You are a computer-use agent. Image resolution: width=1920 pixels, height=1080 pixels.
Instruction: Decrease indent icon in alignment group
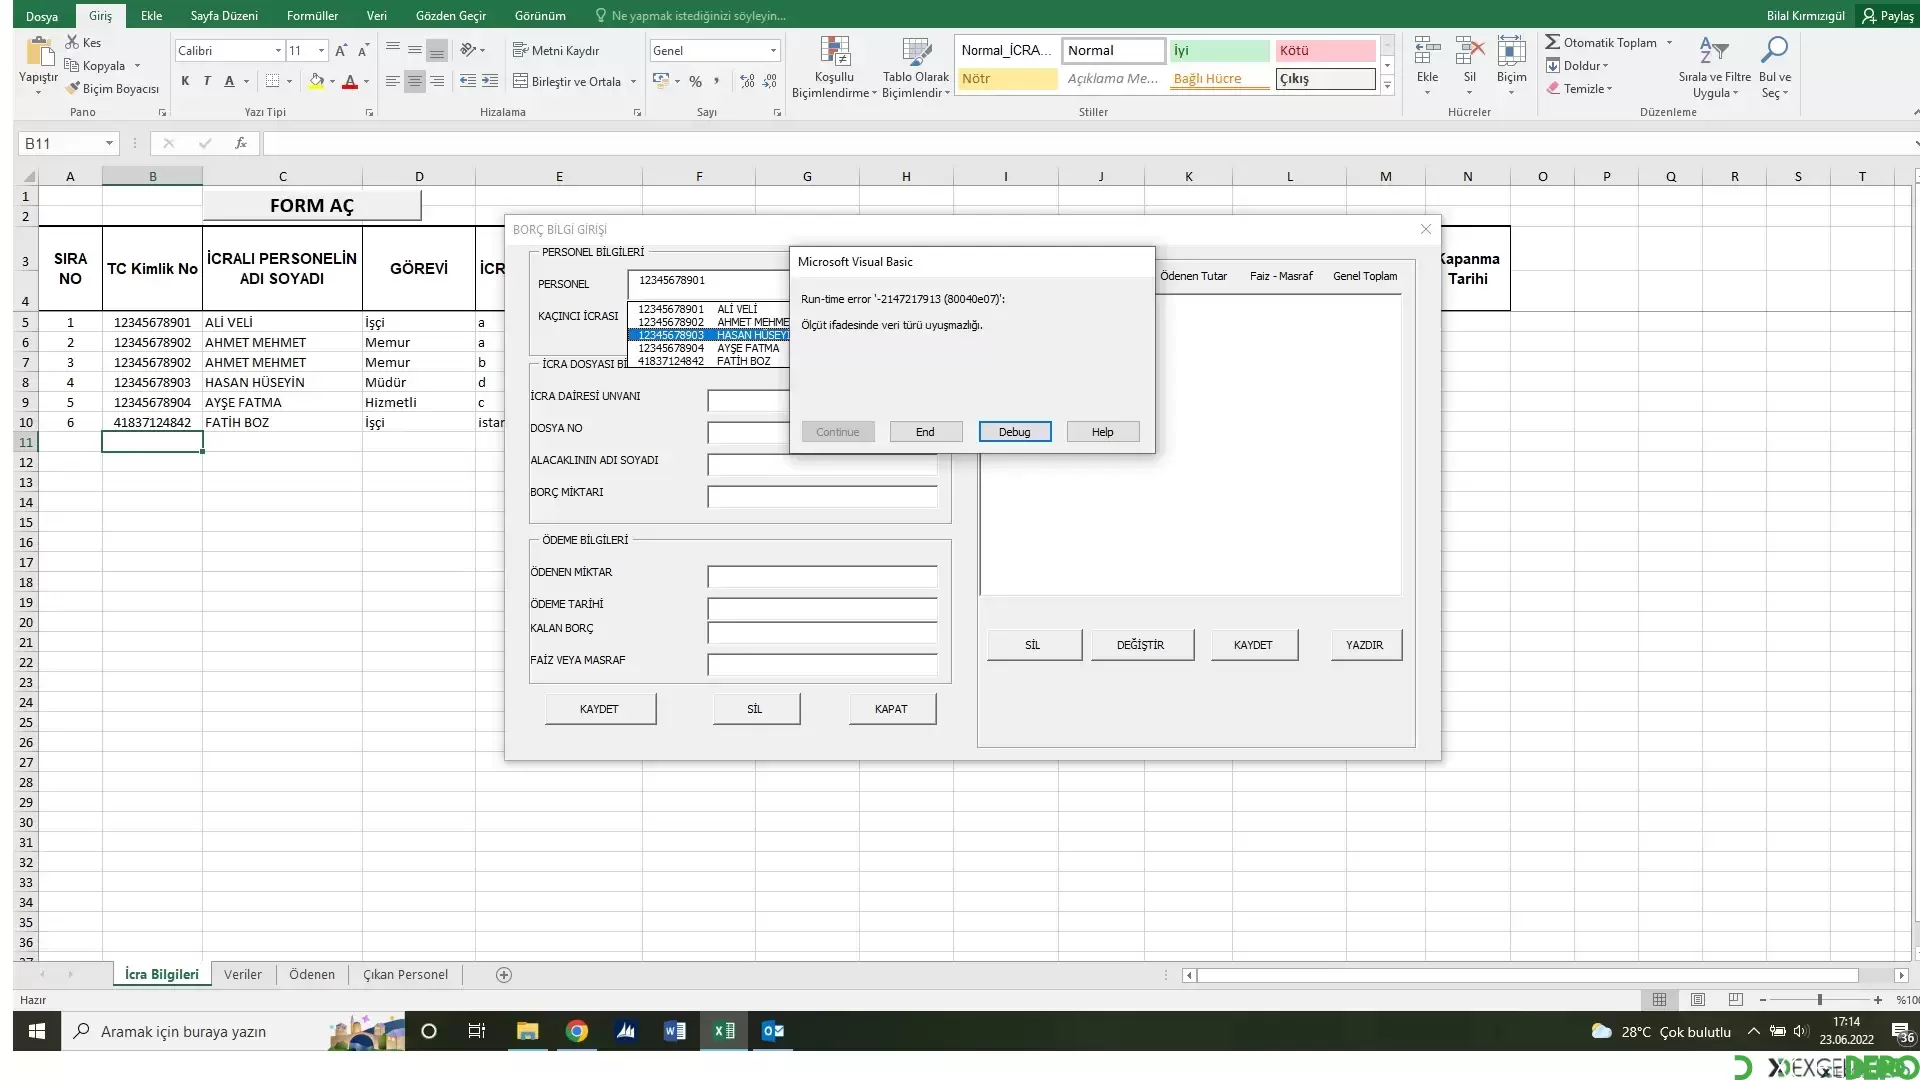coord(467,81)
